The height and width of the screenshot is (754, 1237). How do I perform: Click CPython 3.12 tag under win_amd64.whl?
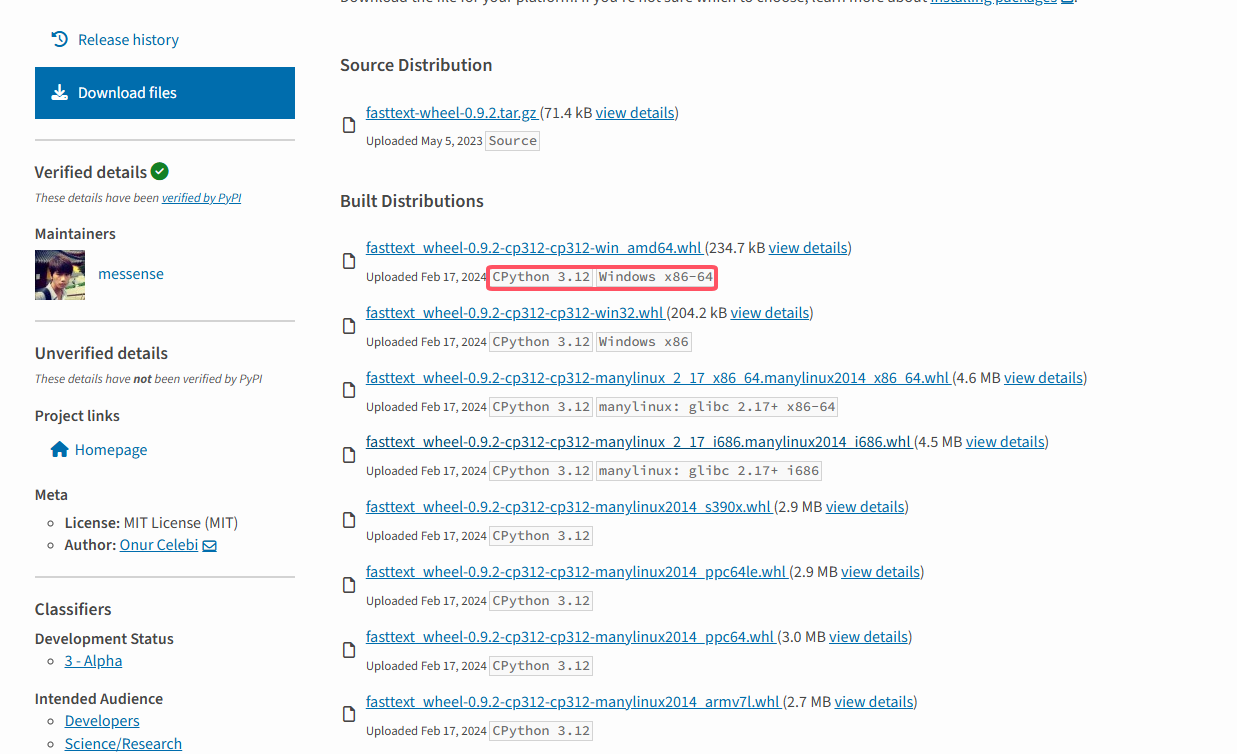541,277
